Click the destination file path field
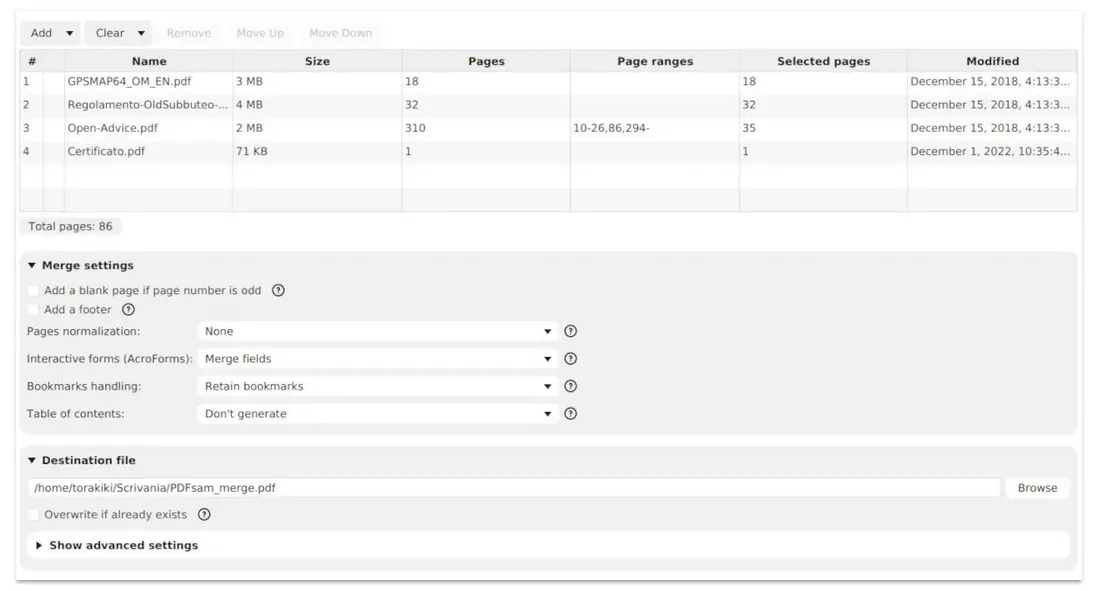 (x=514, y=488)
